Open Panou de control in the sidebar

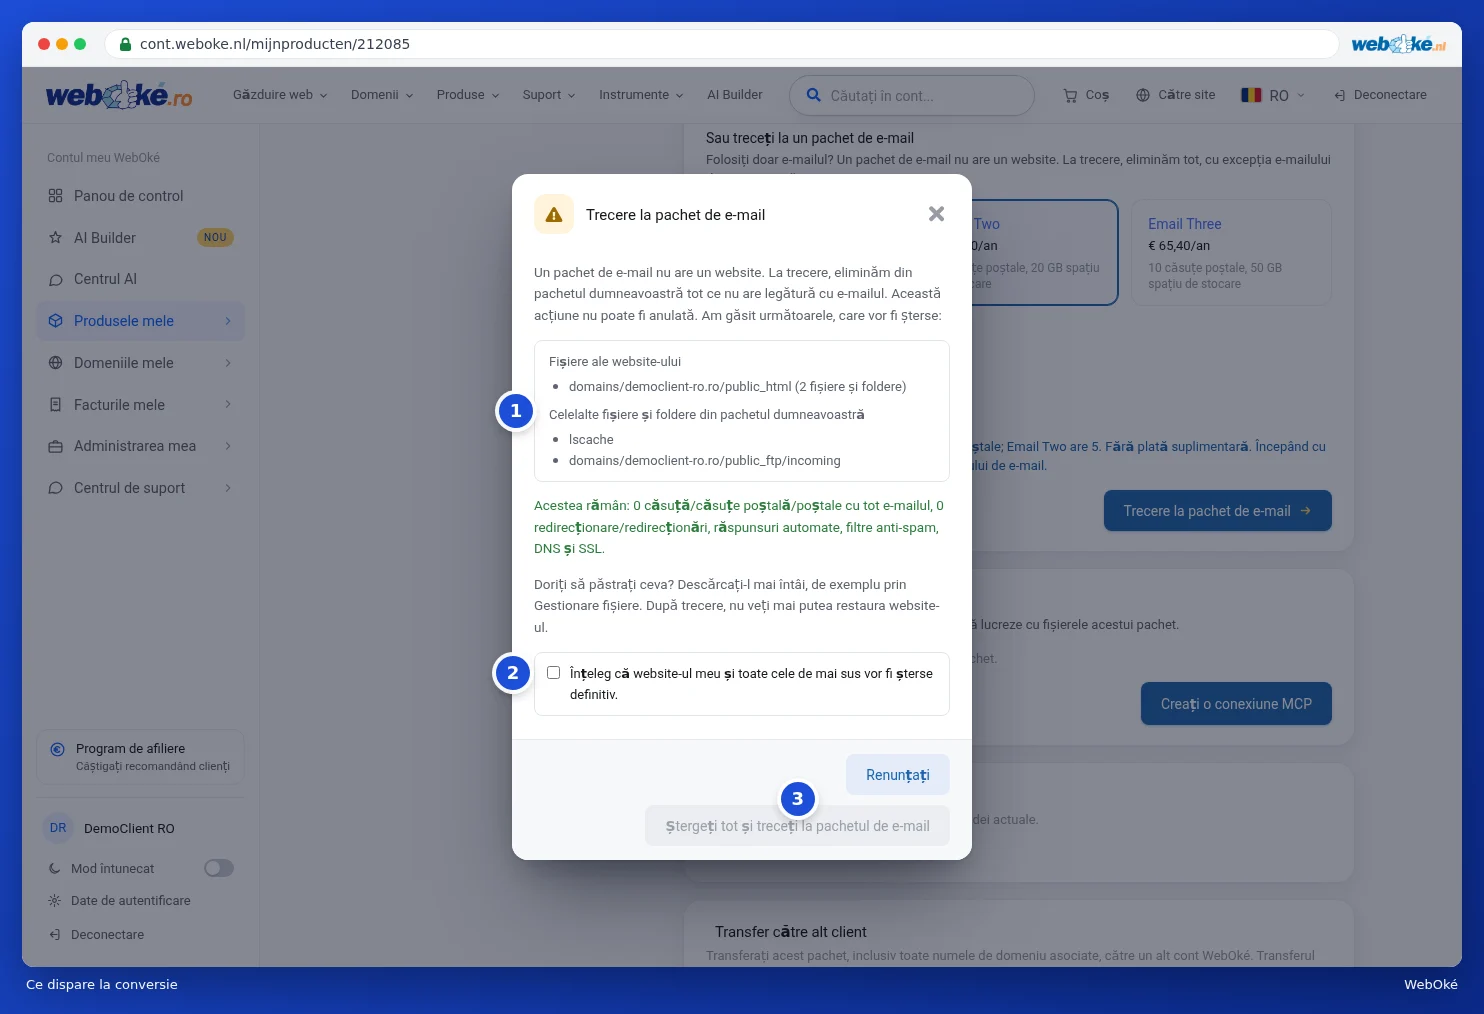(x=141, y=196)
